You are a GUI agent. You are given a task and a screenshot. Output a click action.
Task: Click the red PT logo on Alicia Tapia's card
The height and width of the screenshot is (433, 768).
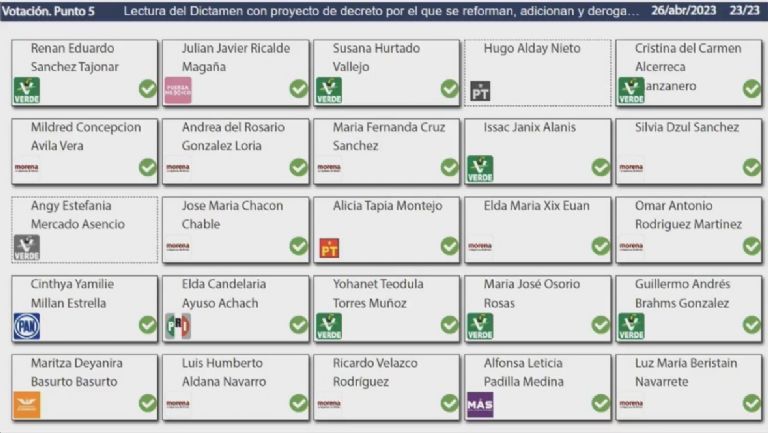[329, 248]
